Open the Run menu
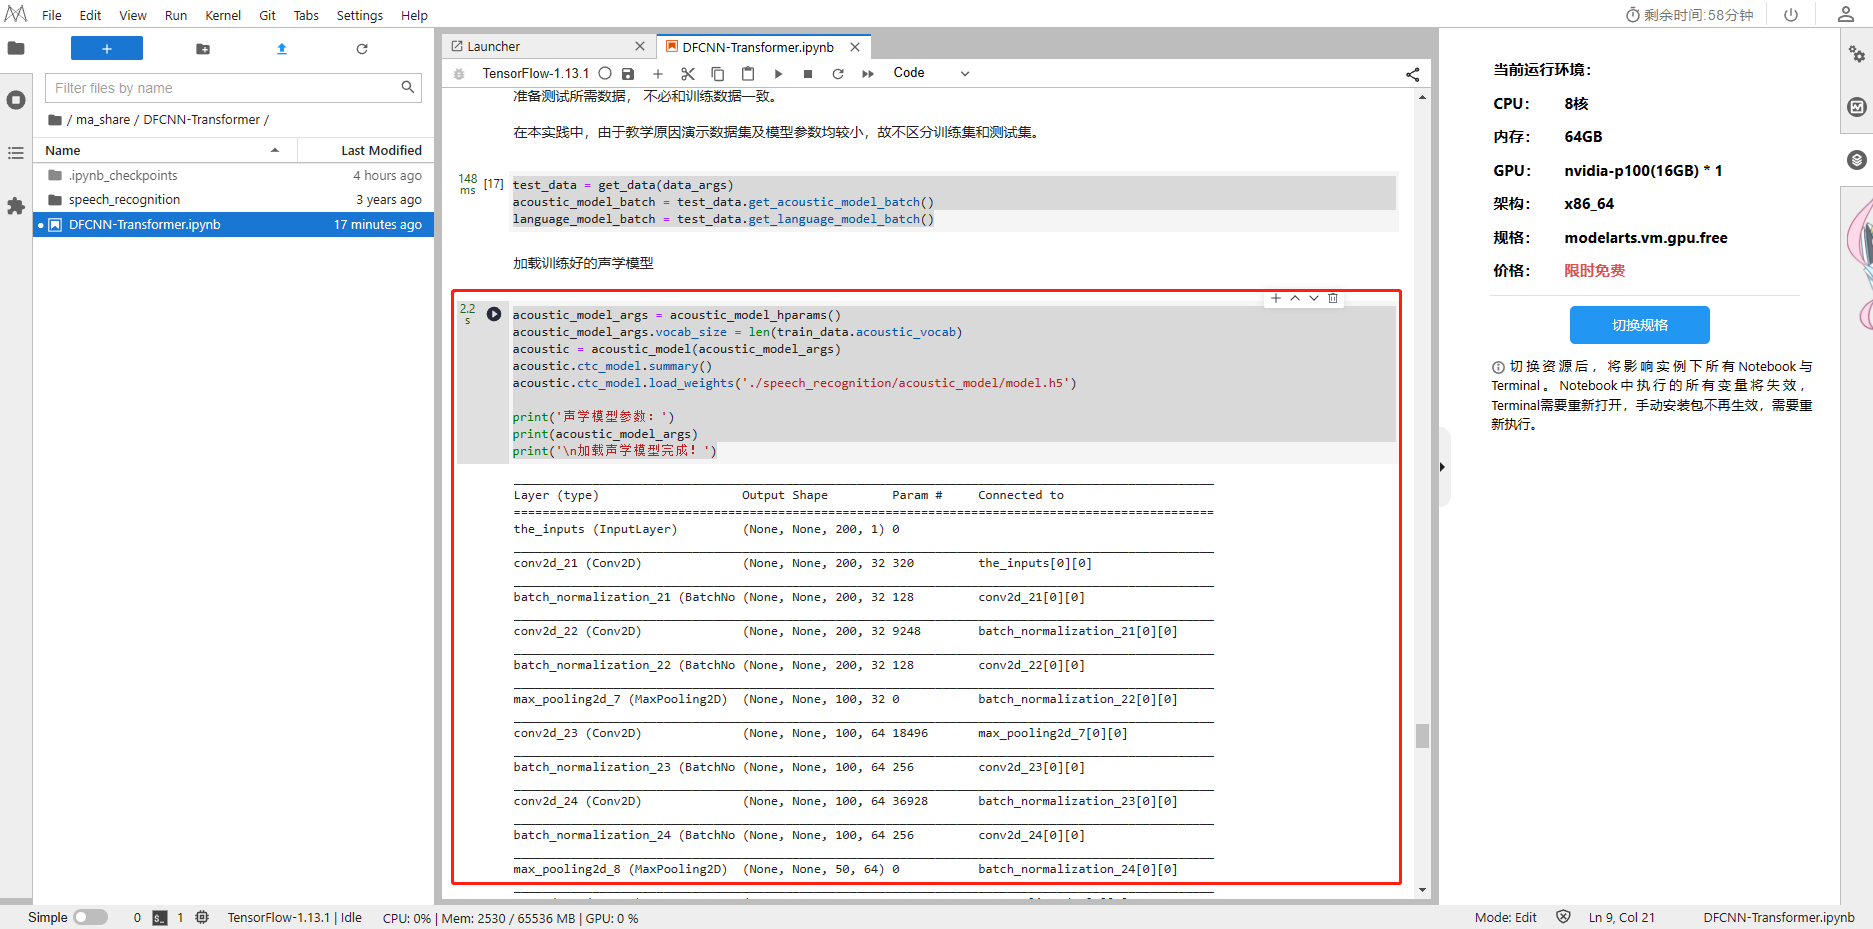 (176, 15)
